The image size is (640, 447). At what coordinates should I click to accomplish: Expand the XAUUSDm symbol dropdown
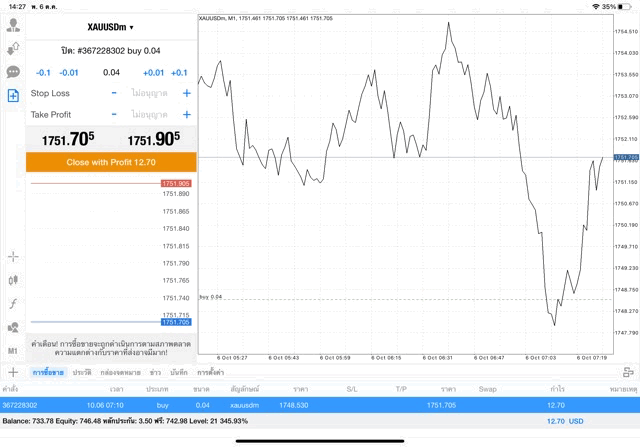click(x=110, y=28)
